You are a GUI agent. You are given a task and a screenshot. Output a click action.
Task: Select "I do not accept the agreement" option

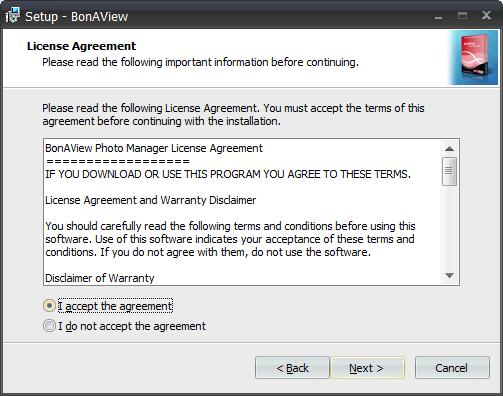49,326
